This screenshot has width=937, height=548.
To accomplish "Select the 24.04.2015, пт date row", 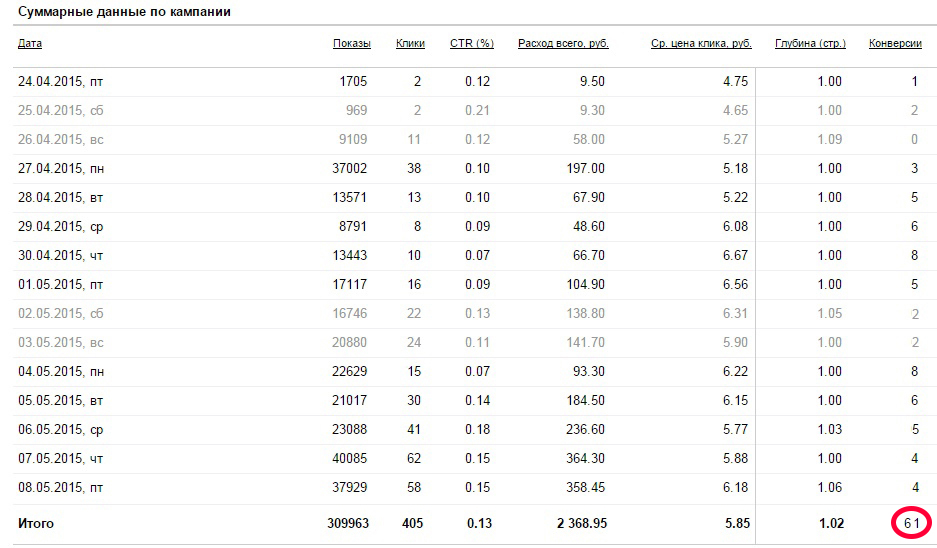I will [x=61, y=82].
